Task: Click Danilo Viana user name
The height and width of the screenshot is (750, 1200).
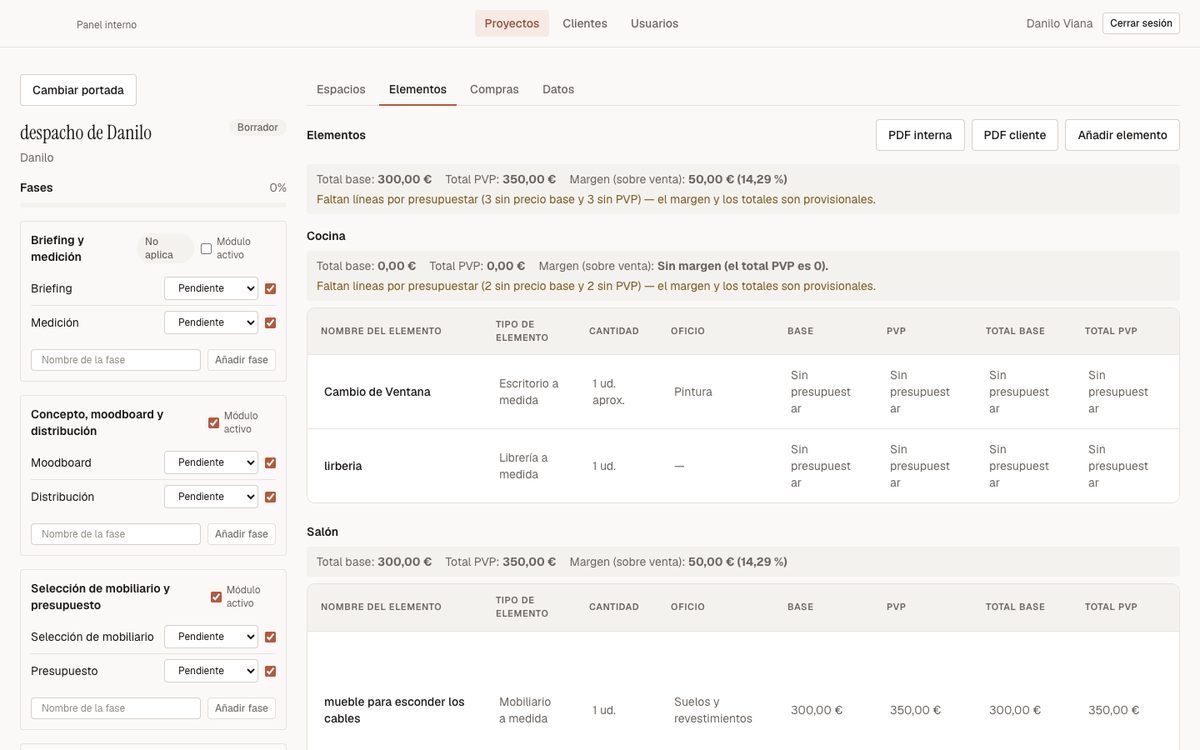Action: coord(1059,23)
